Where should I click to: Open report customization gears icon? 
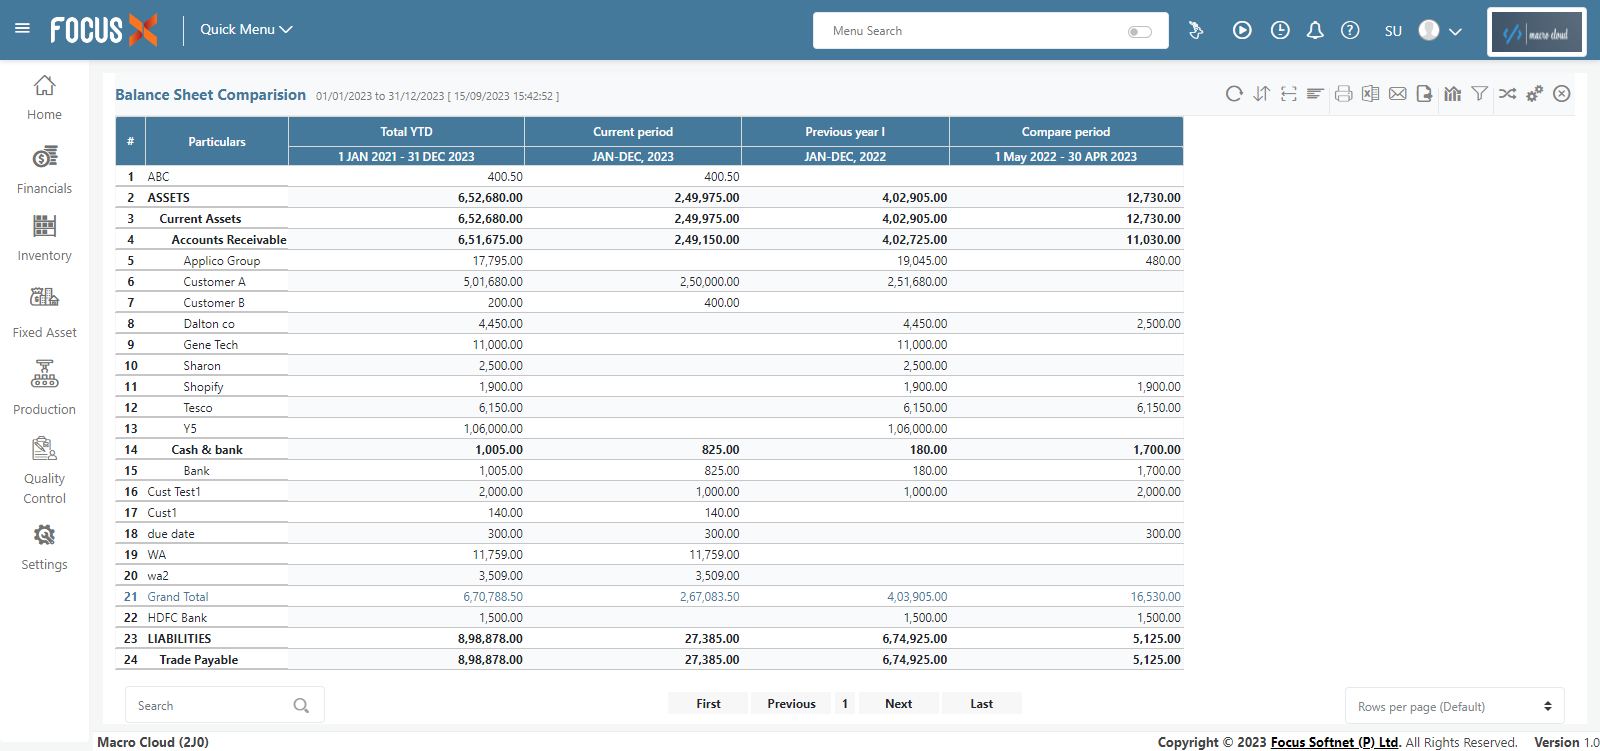1534,94
